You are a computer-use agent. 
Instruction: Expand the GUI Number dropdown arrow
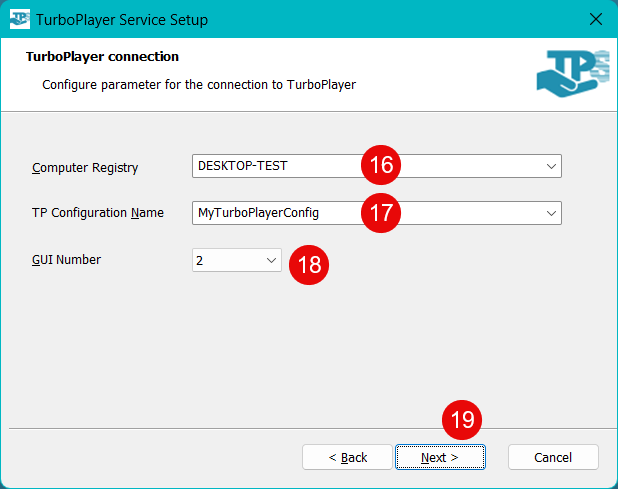(x=271, y=260)
